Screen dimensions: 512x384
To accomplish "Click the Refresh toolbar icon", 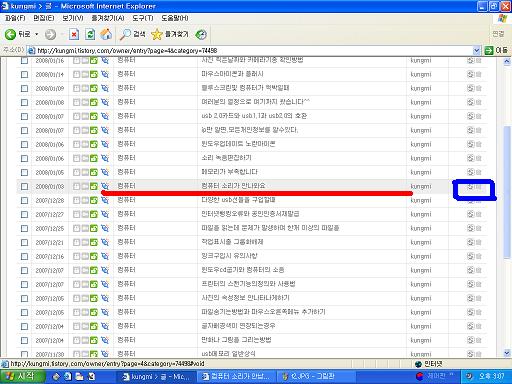I will click(90, 34).
